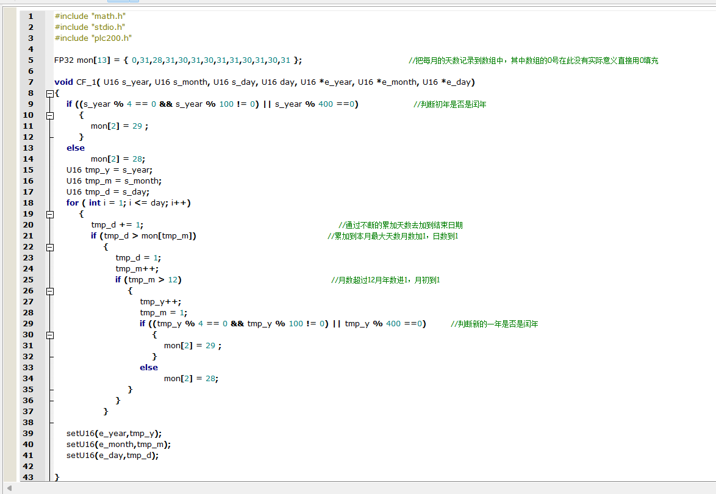
Task: Place cursor on the setU16(e_day,tmp_d) line
Action: point(112,455)
